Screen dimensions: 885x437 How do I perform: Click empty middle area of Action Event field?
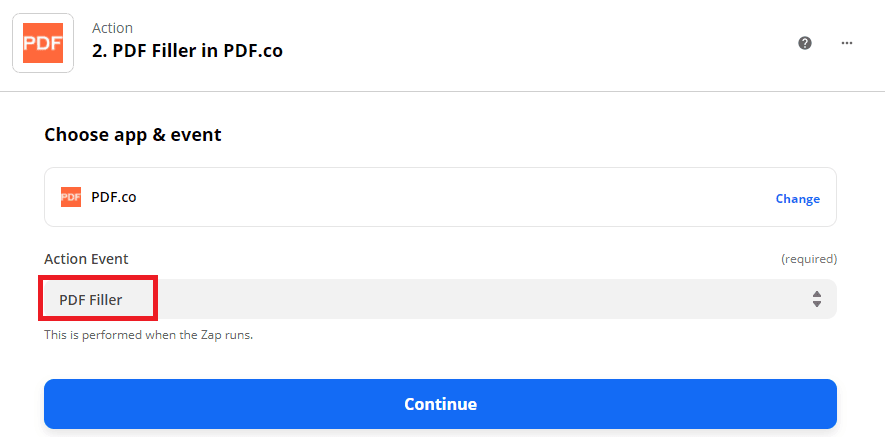pos(480,299)
